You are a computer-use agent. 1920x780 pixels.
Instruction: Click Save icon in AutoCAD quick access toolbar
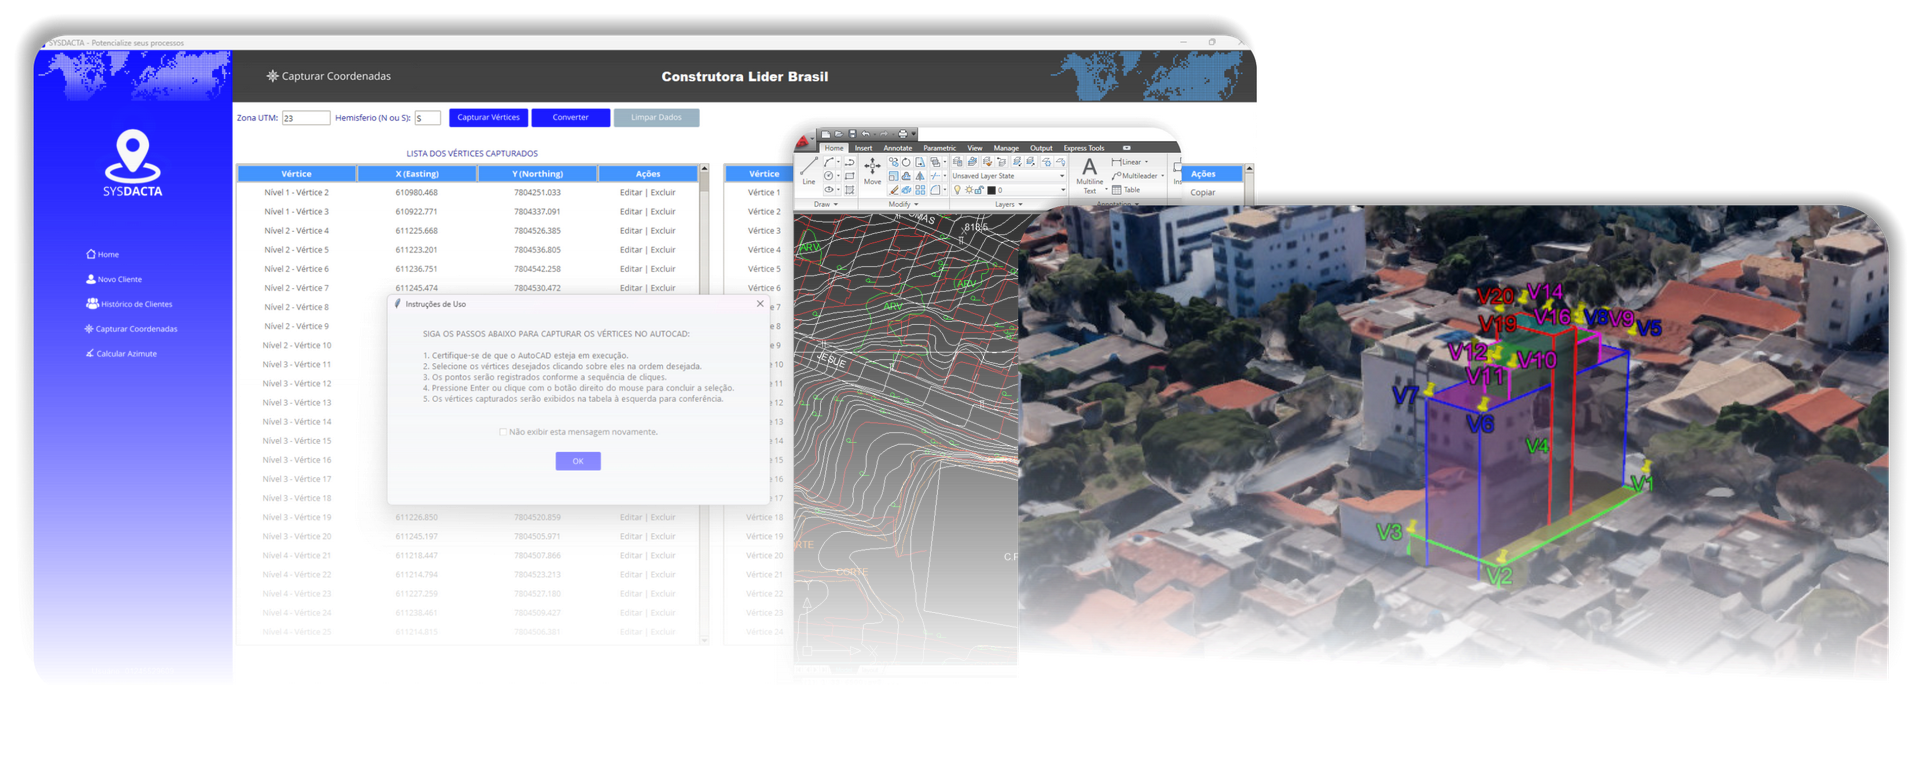pos(852,134)
